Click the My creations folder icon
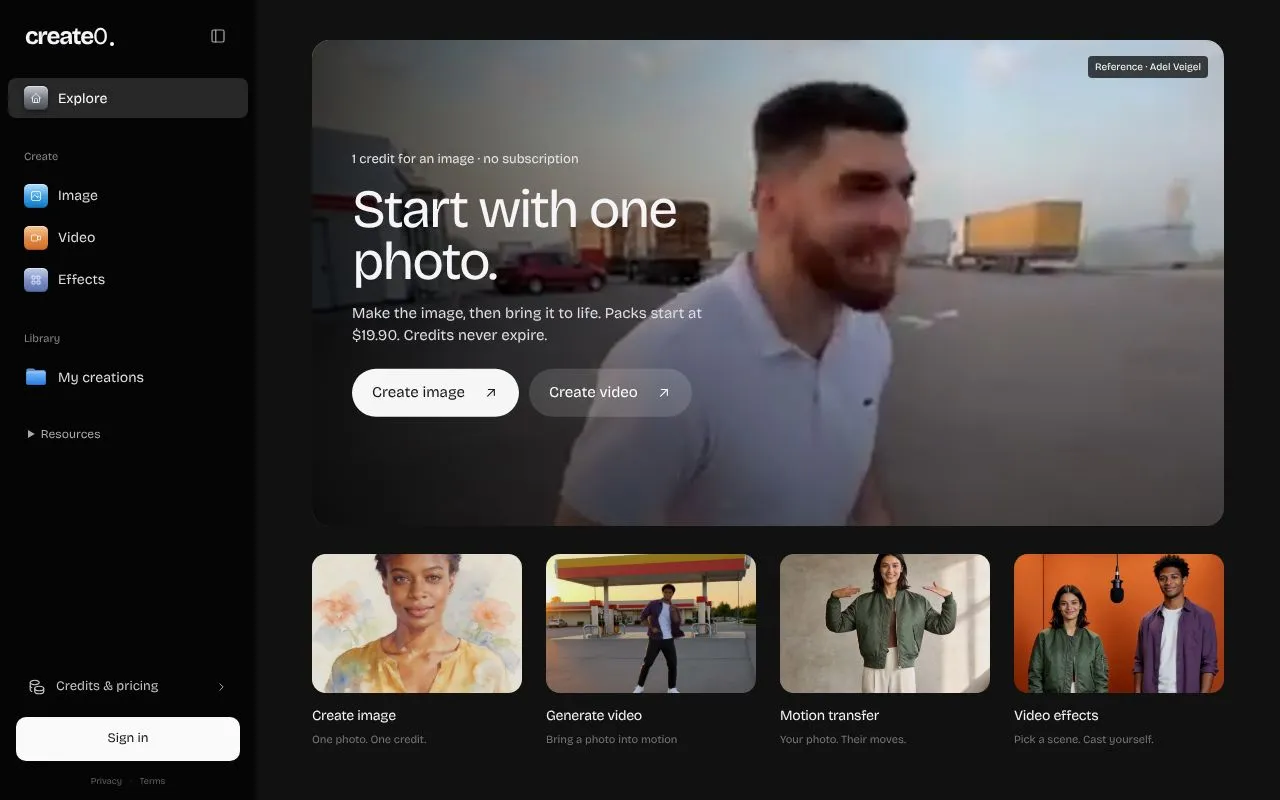Screen dimensions: 1280x800 (36, 377)
